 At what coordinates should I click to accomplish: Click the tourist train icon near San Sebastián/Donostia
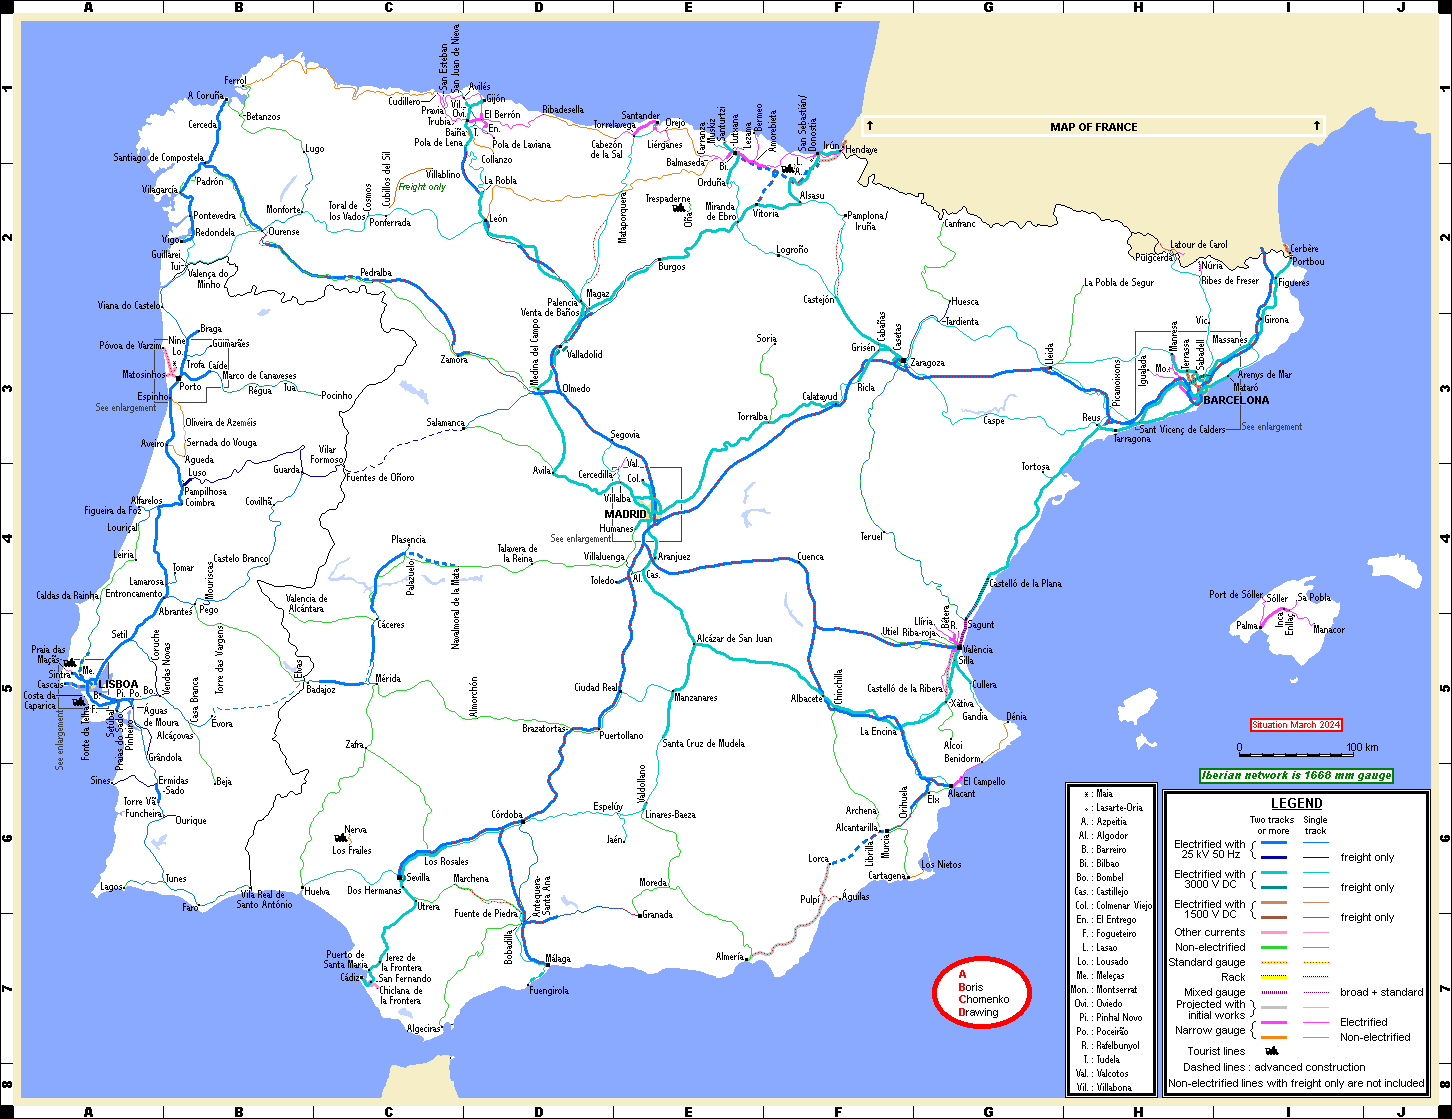[x=789, y=170]
